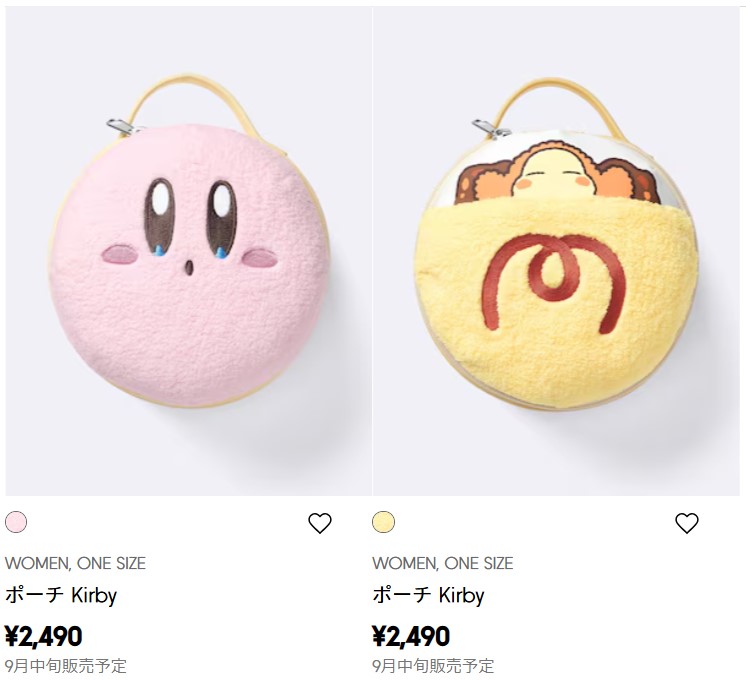
Task: Click the ketchup swirl on yellow pouch
Action: [x=553, y=283]
